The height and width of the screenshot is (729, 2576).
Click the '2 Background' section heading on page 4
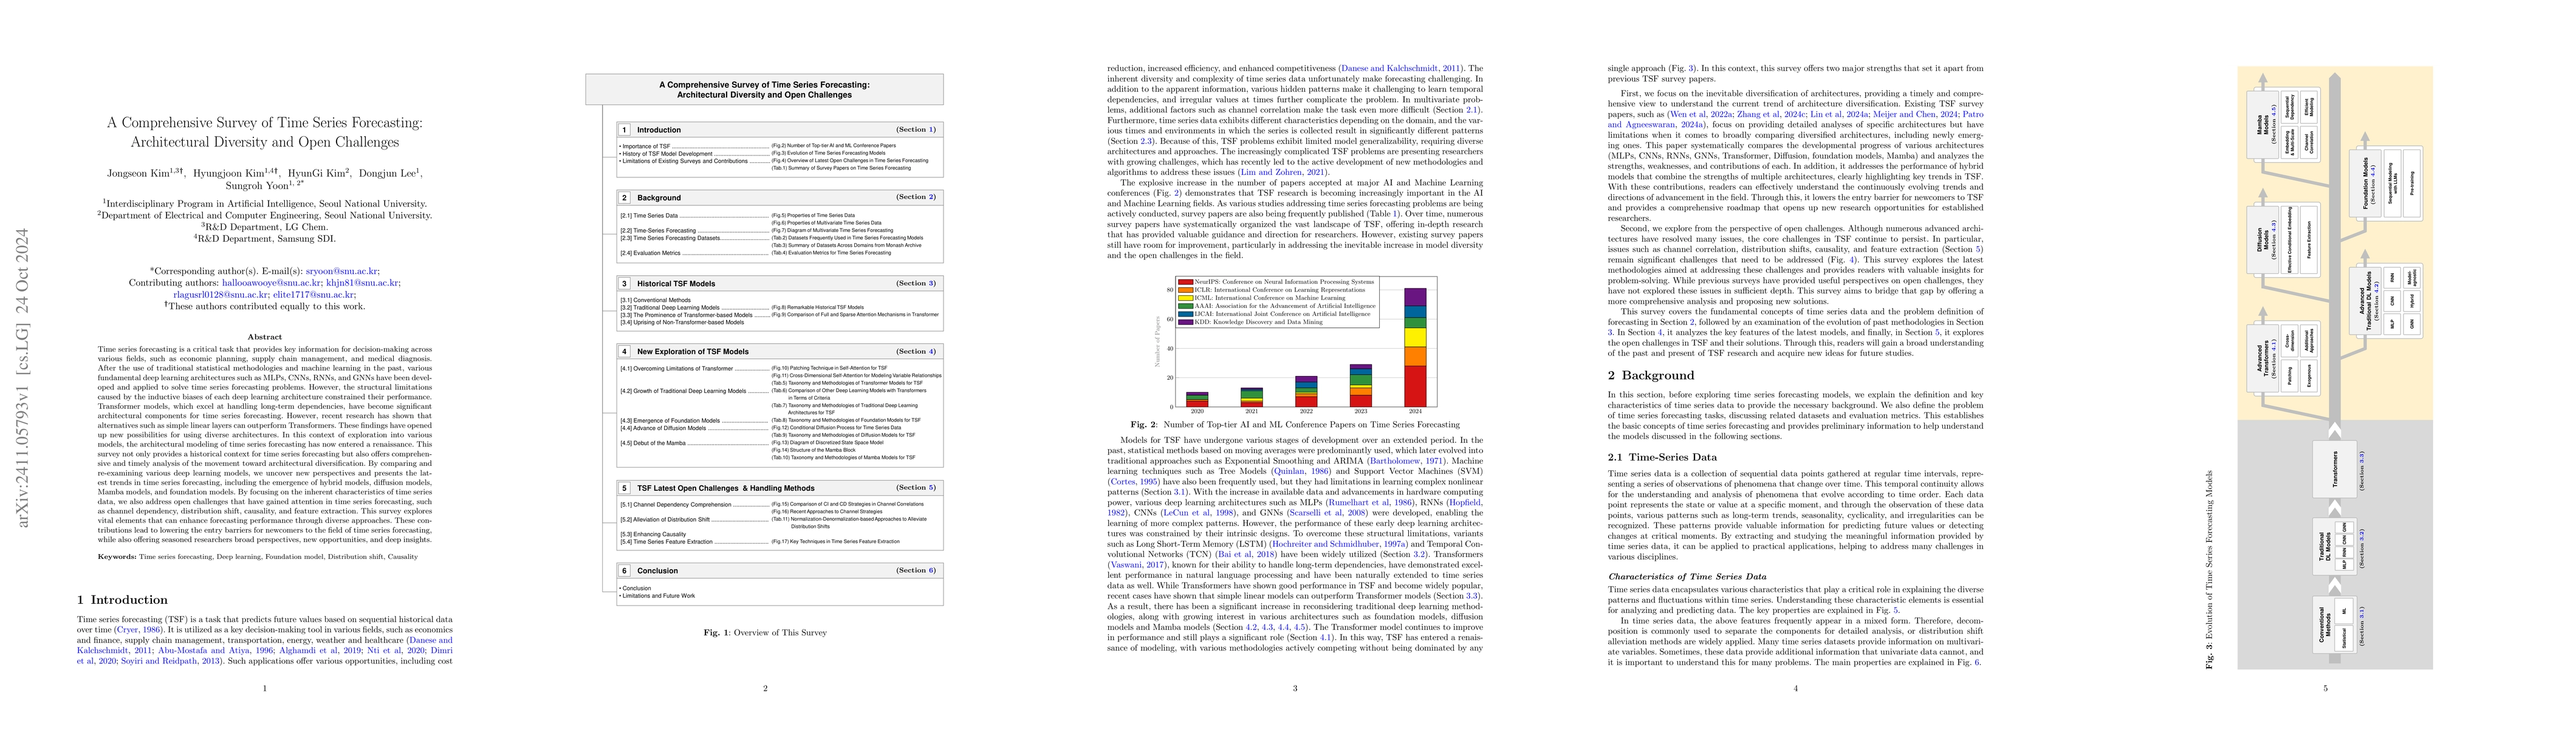tap(1651, 376)
